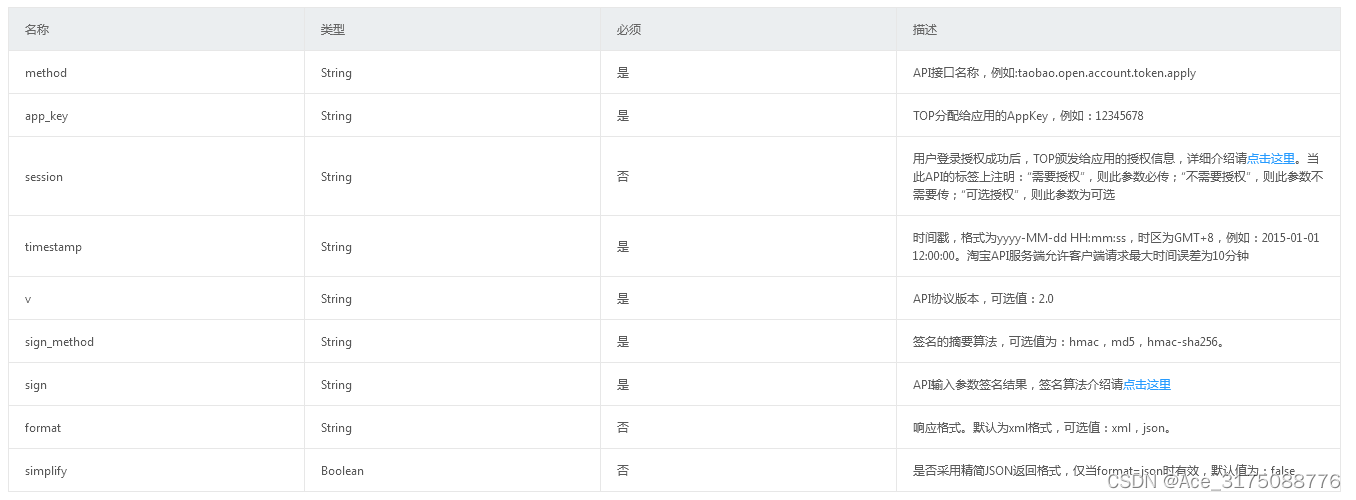The width and height of the screenshot is (1356, 500).
Task: Click the 必须 column header
Action: 629,30
